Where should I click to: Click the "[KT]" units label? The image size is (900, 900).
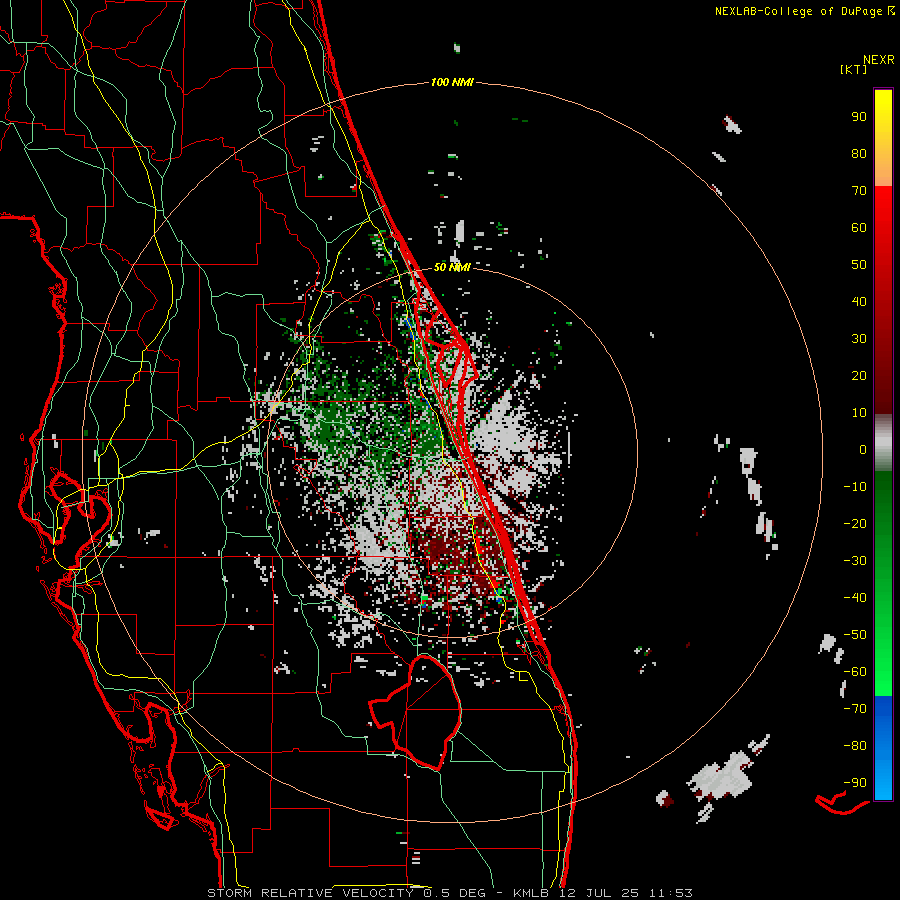[854, 69]
